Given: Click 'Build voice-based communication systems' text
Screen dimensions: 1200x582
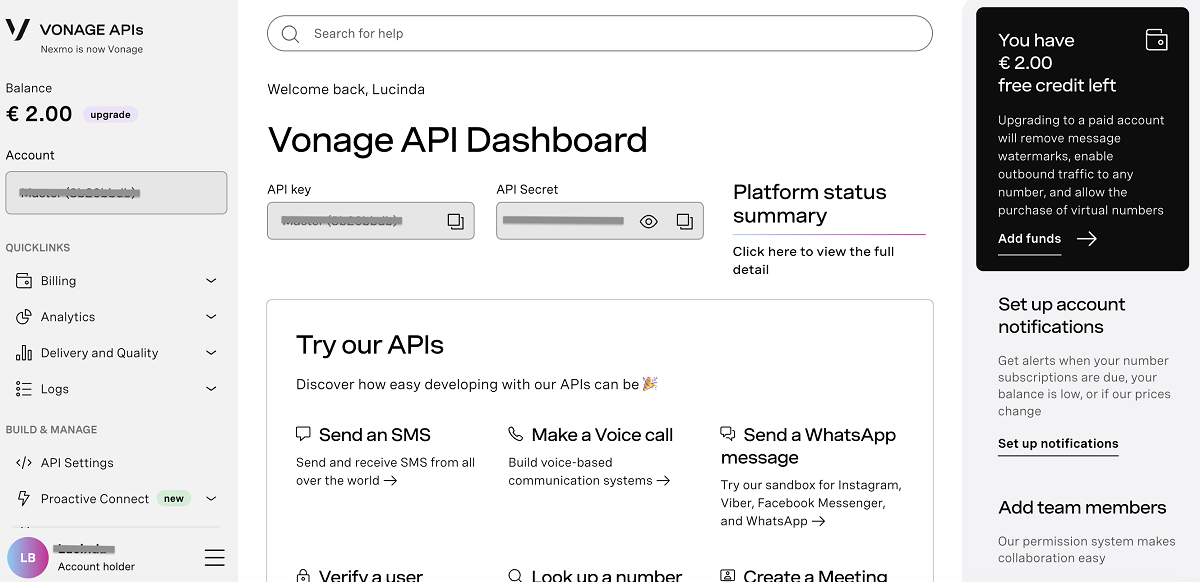Looking at the screenshot, I should pyautogui.click(x=588, y=472).
